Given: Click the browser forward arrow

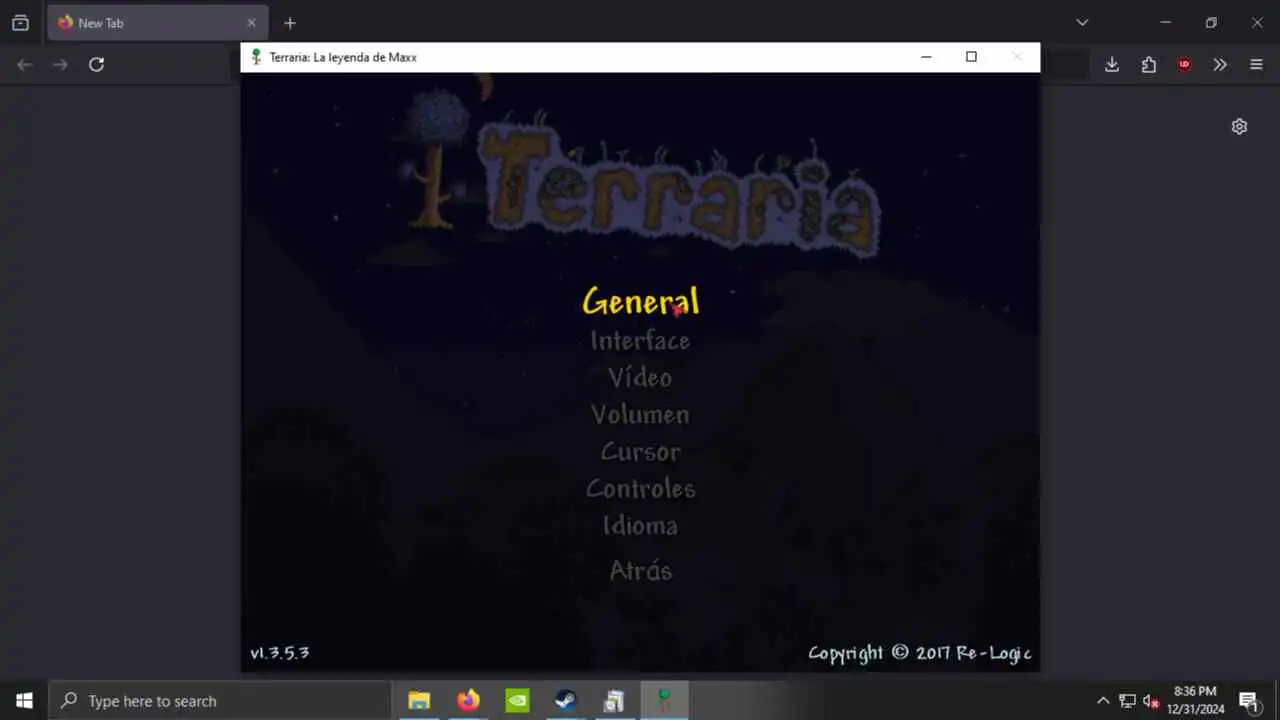Looking at the screenshot, I should point(60,64).
